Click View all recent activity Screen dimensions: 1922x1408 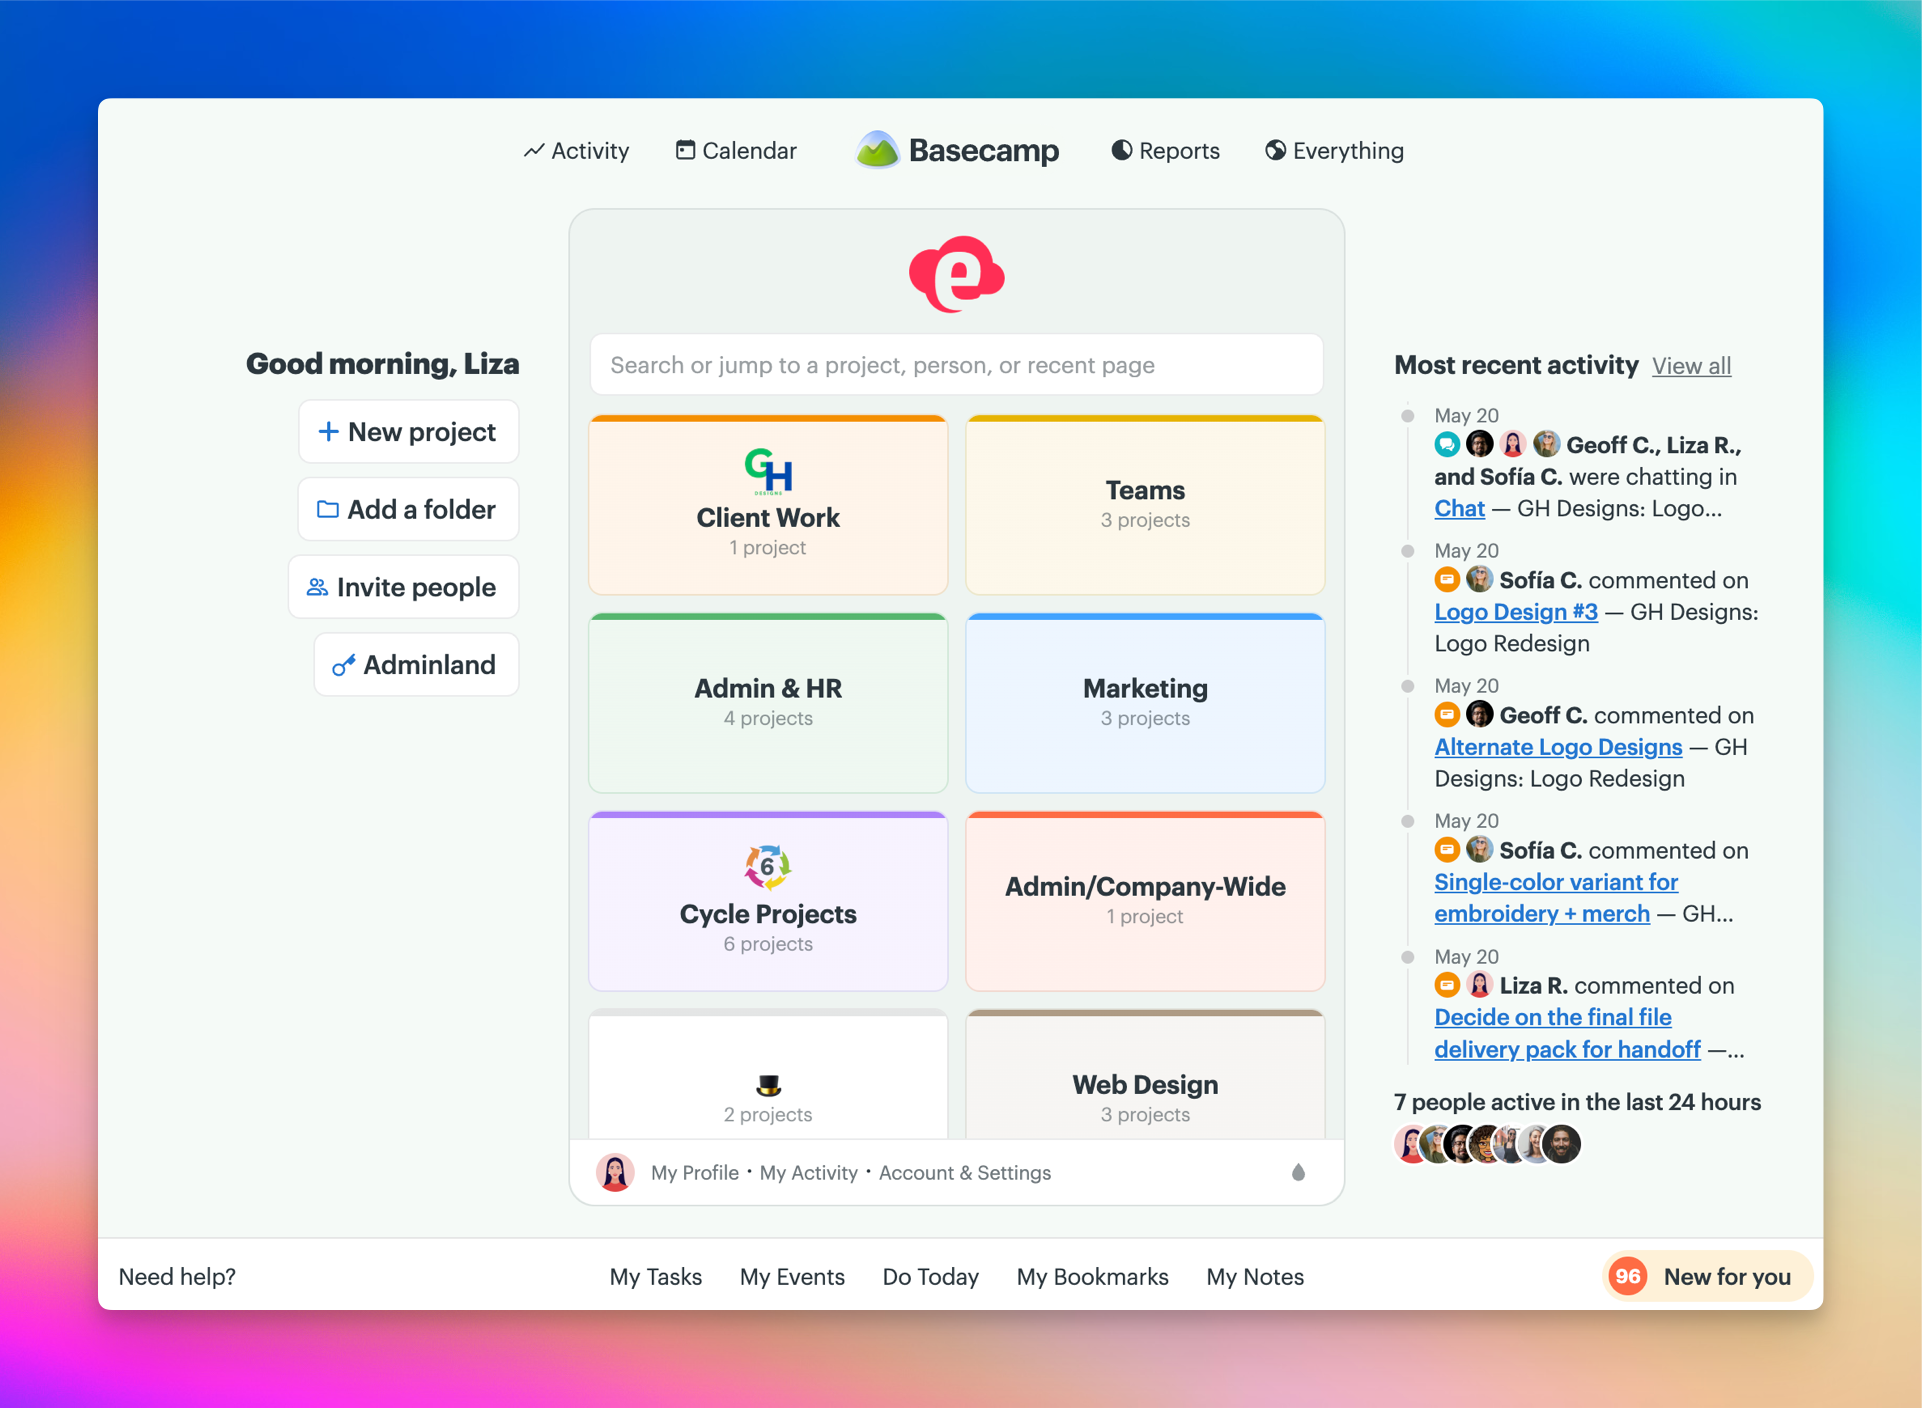(x=1691, y=366)
